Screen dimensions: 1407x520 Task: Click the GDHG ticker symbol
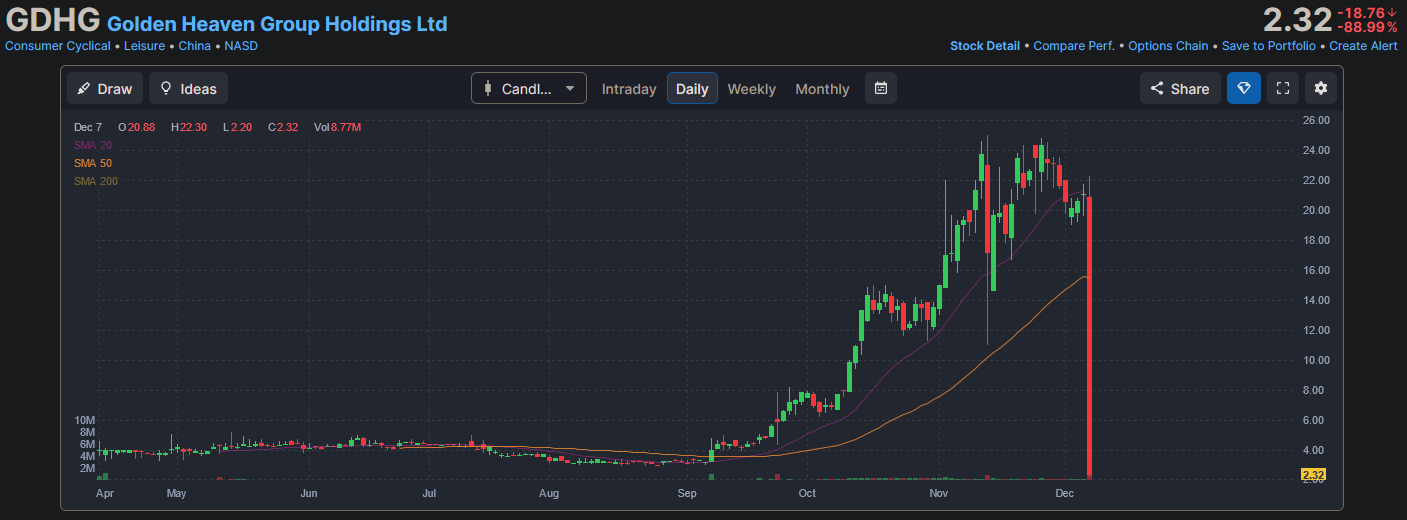(53, 20)
